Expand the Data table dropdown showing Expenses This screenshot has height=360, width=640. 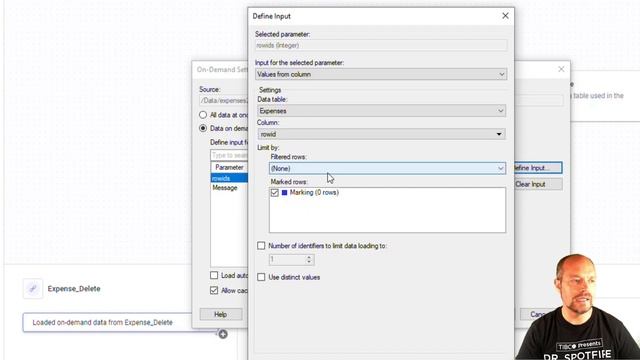[x=381, y=111]
